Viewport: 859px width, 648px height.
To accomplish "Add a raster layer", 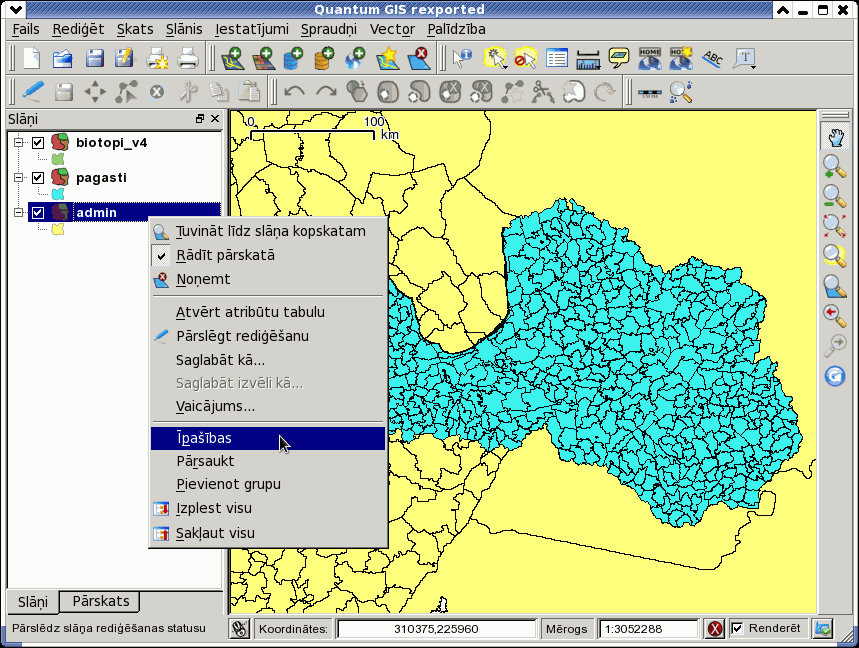I will pyautogui.click(x=263, y=58).
